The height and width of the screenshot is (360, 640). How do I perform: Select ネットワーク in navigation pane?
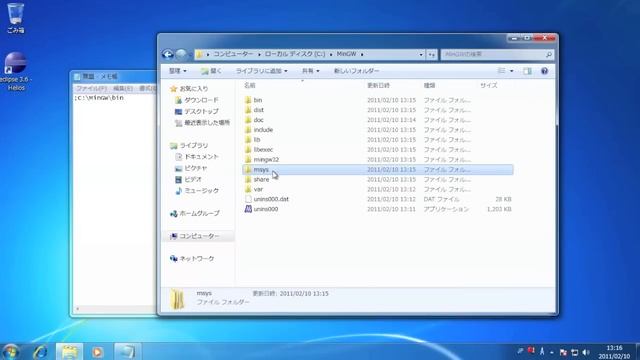192,259
